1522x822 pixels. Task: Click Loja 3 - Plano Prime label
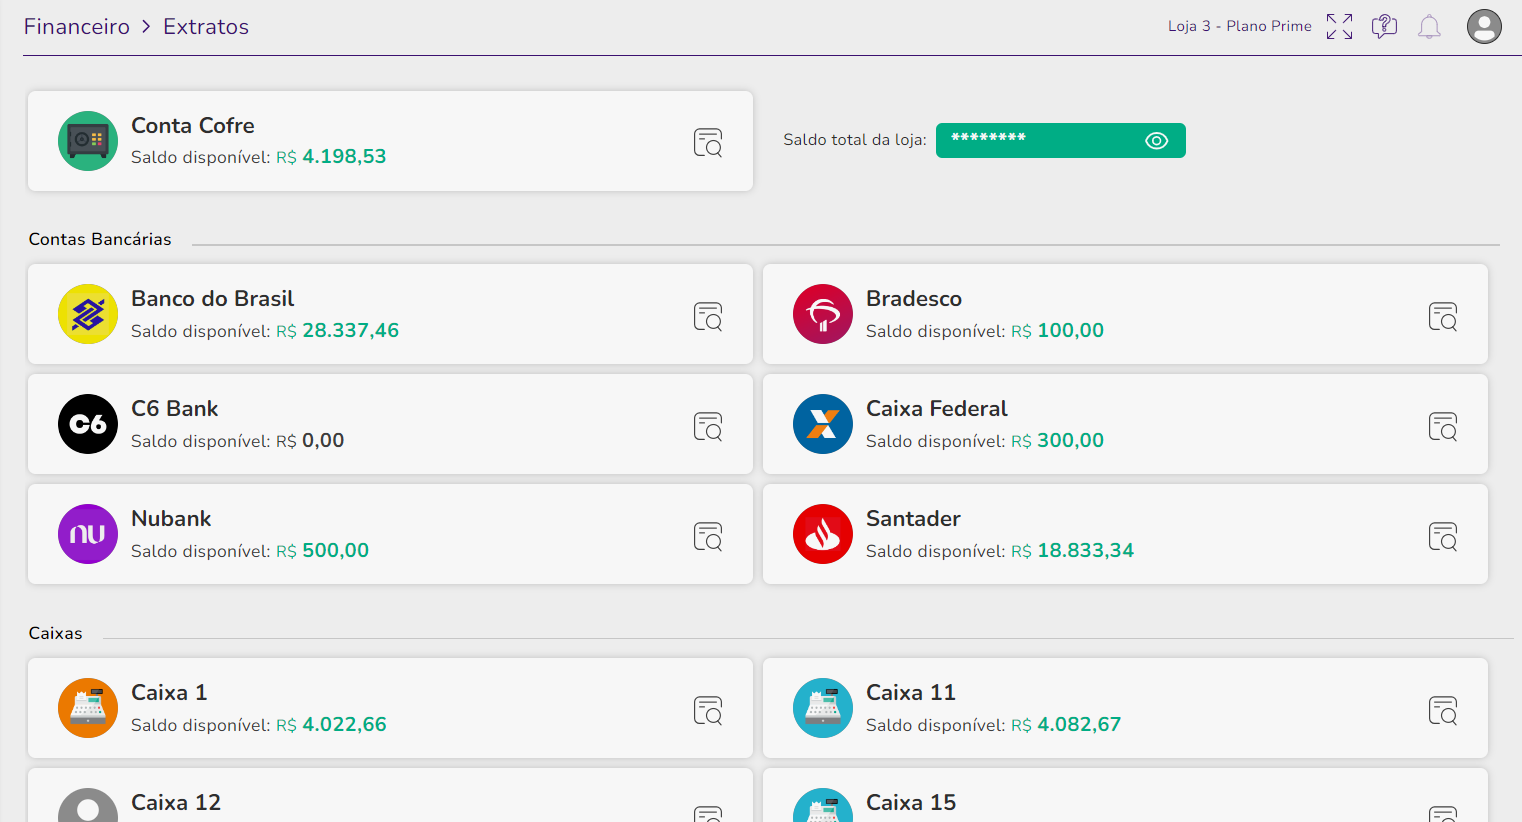point(1240,26)
